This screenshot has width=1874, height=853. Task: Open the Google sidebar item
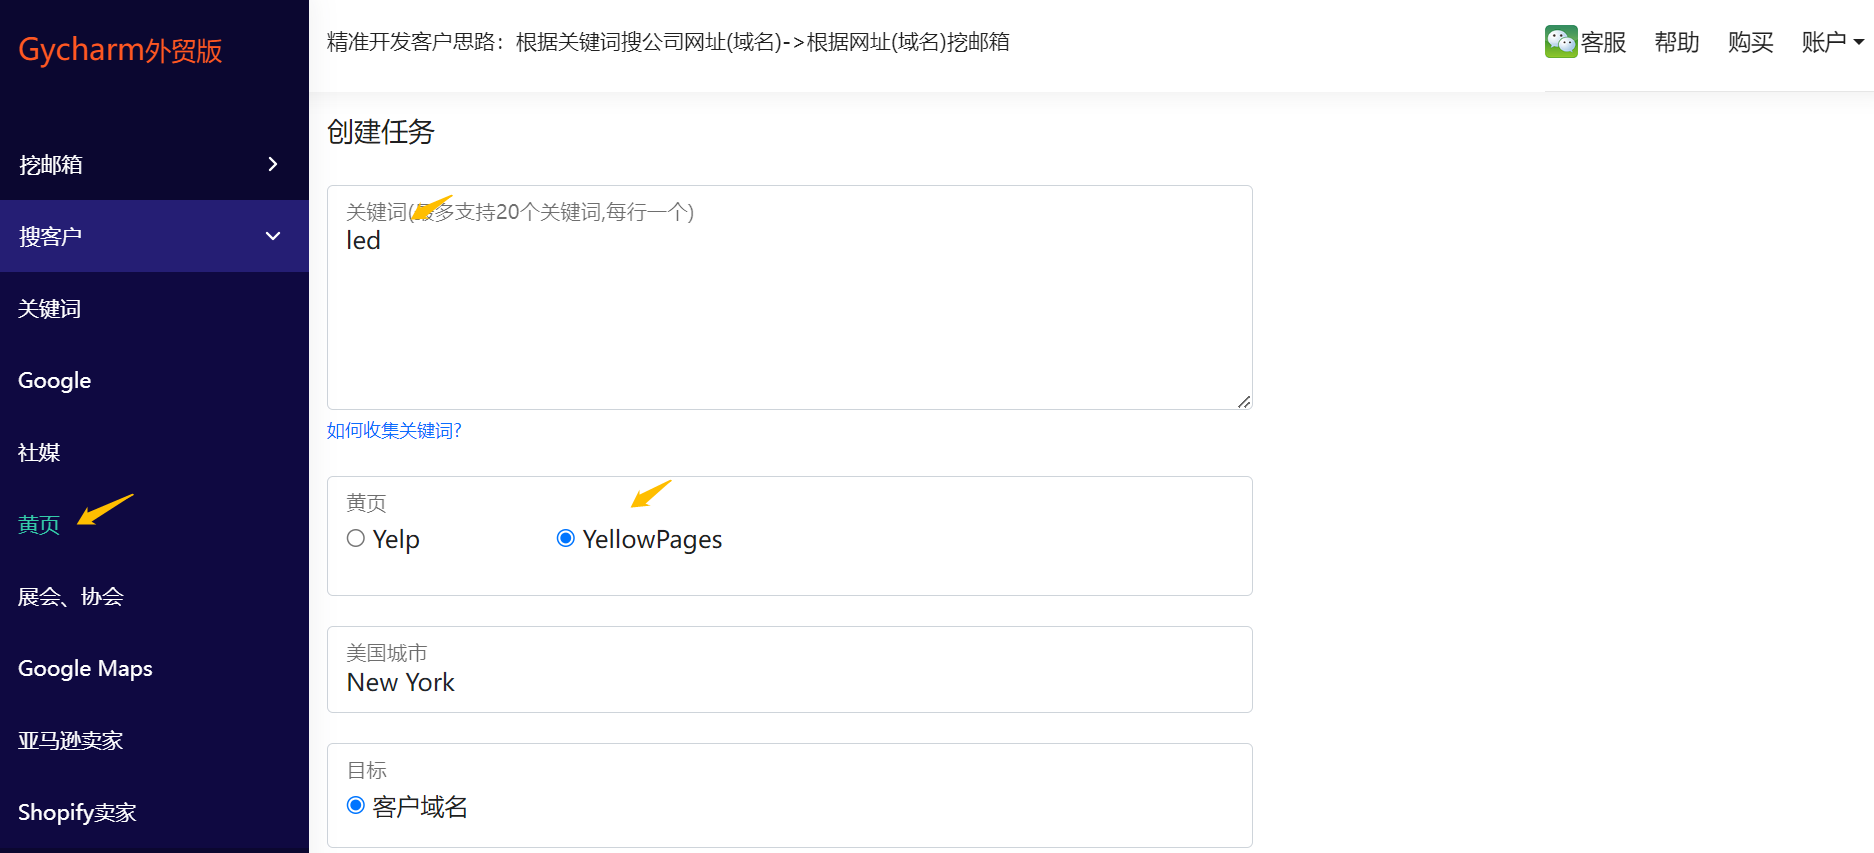[x=55, y=381]
